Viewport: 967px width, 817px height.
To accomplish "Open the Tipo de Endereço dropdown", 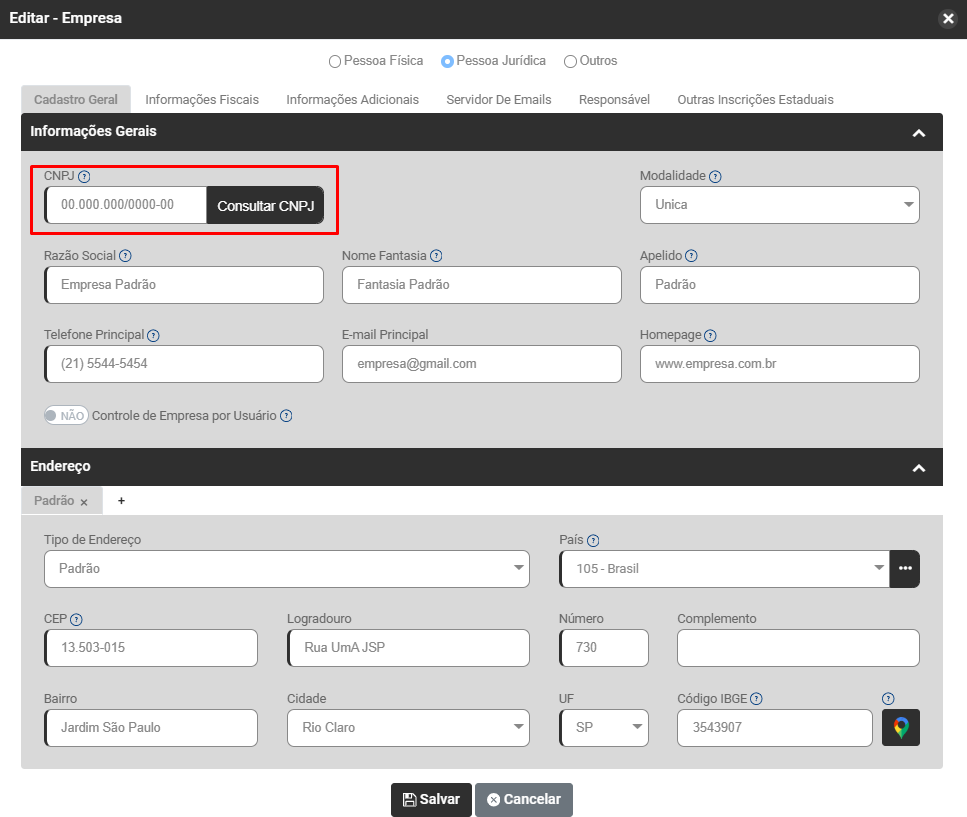I will coord(286,569).
